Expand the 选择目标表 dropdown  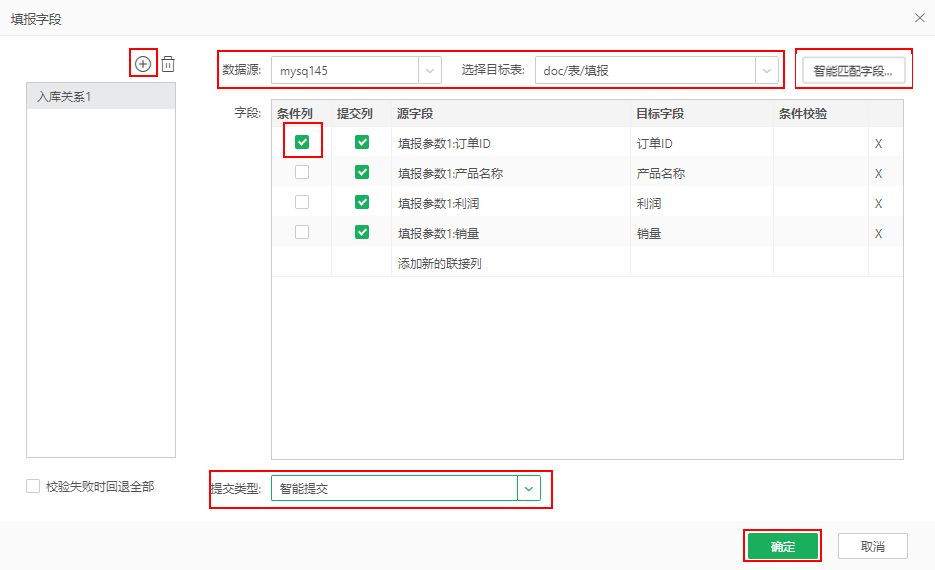766,71
